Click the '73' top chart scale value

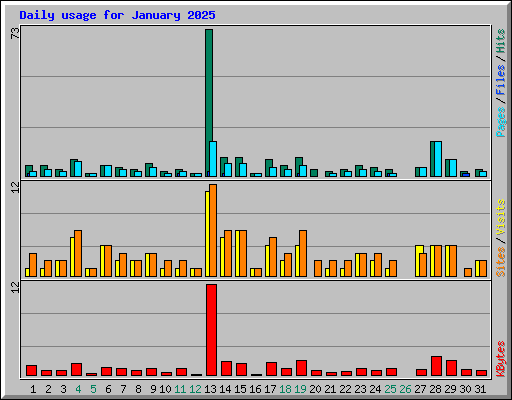tap(15, 33)
